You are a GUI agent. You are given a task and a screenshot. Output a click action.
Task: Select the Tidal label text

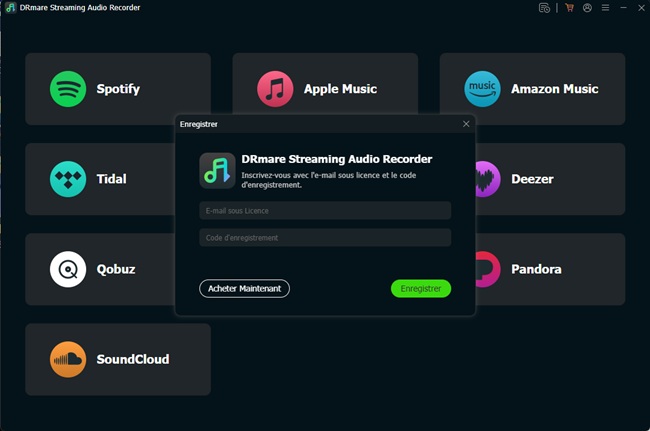[x=112, y=179]
